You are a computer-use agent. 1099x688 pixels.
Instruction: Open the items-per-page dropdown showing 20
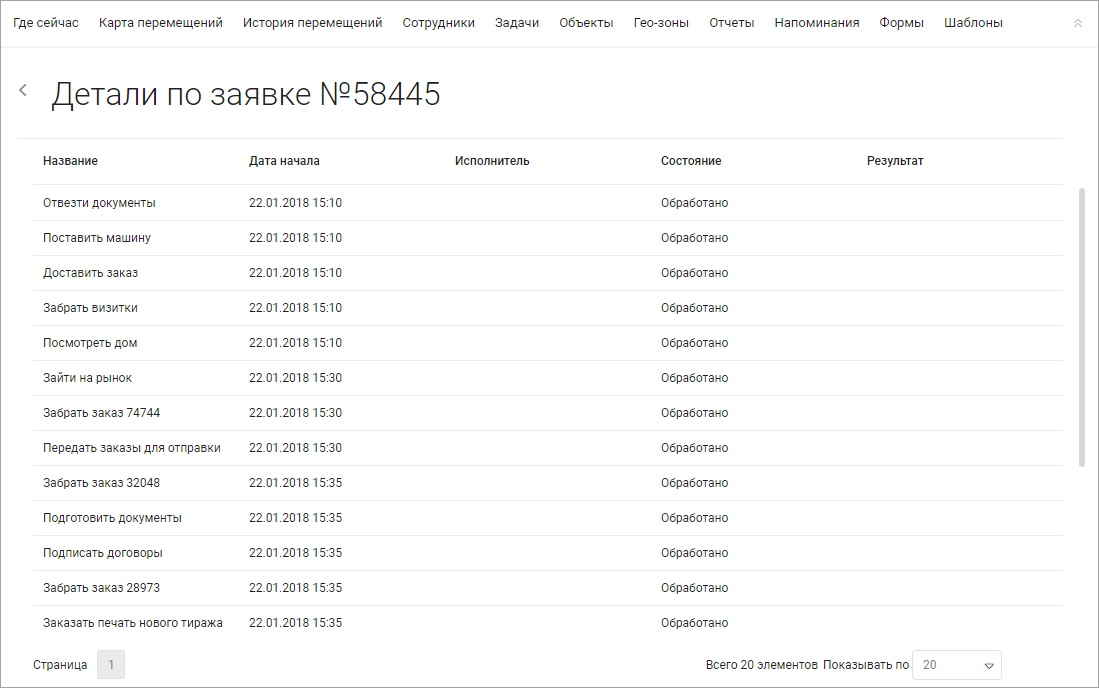pos(956,665)
